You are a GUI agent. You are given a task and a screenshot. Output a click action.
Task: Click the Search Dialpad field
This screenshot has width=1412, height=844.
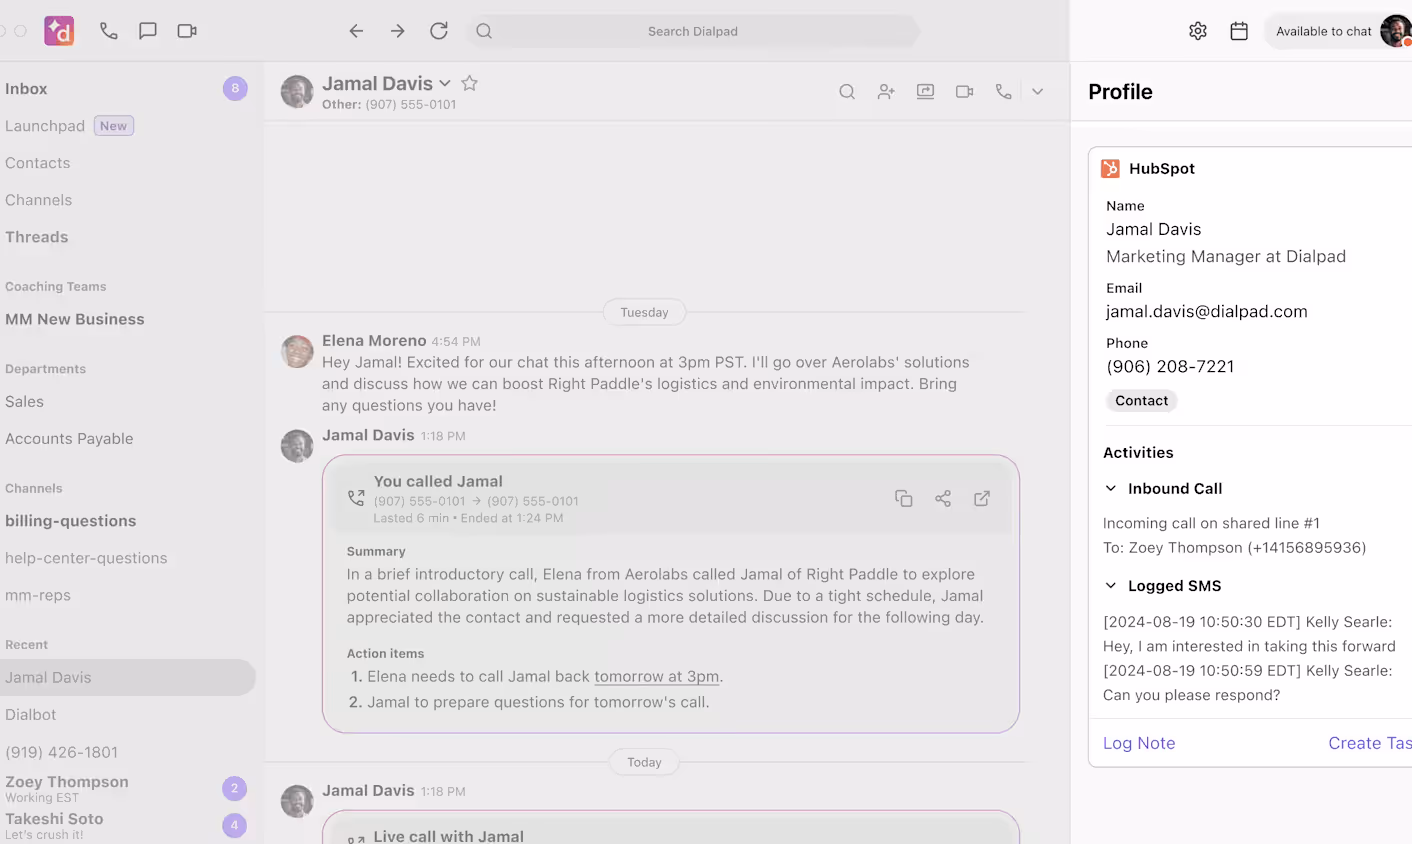(x=693, y=31)
